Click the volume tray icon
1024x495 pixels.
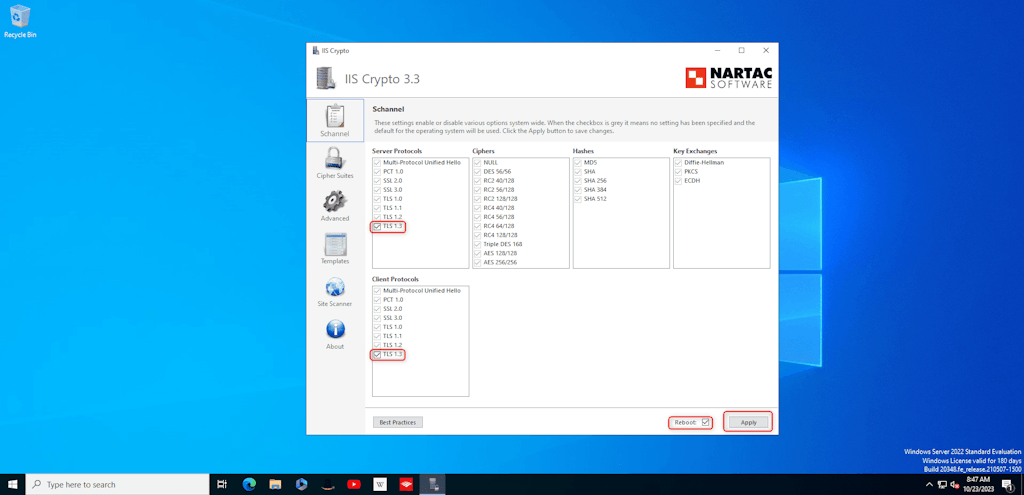954,485
